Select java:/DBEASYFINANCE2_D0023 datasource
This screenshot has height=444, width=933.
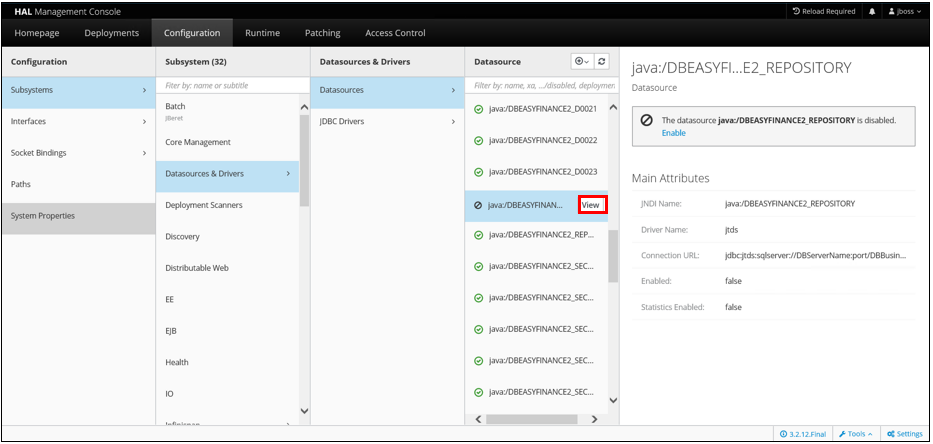pos(543,172)
